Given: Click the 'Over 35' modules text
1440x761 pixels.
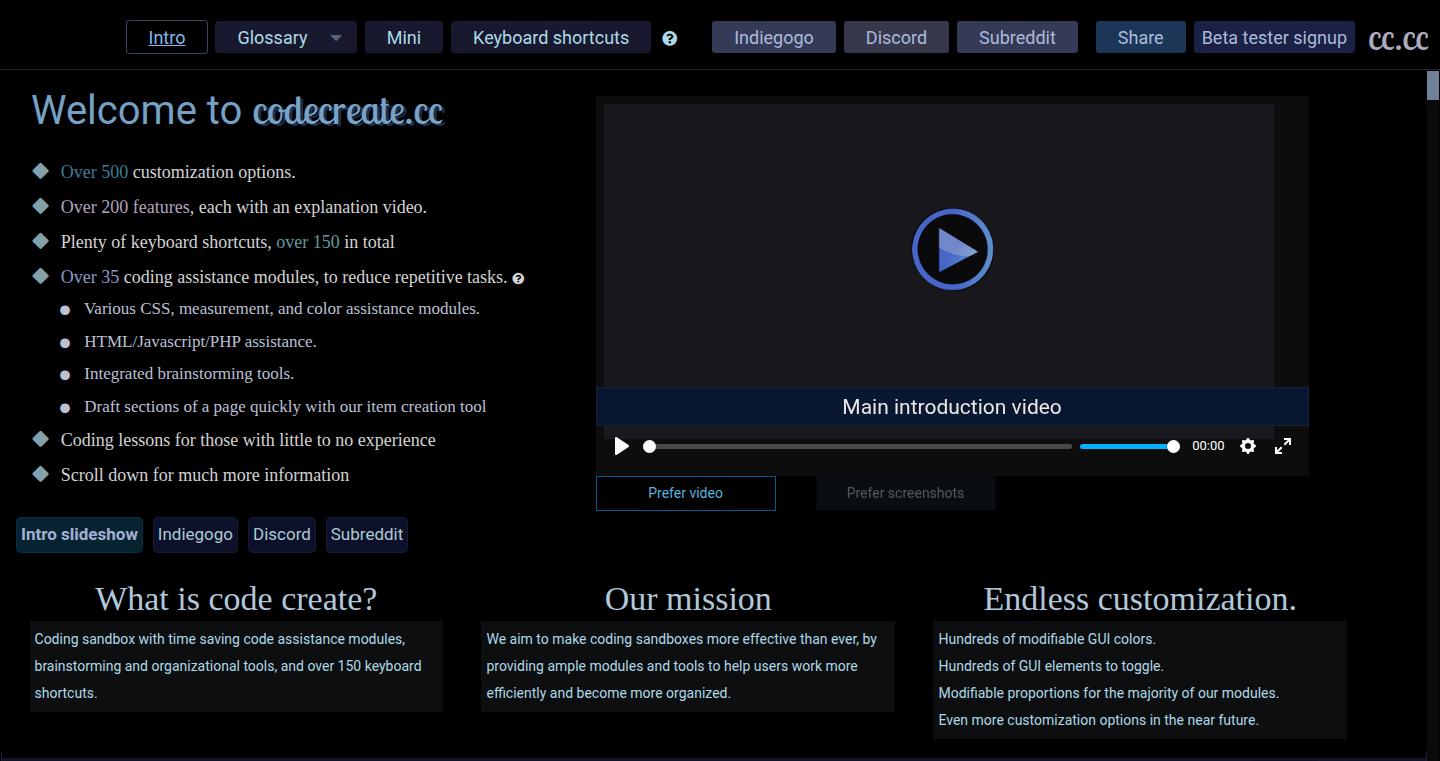Looking at the screenshot, I should click(90, 277).
